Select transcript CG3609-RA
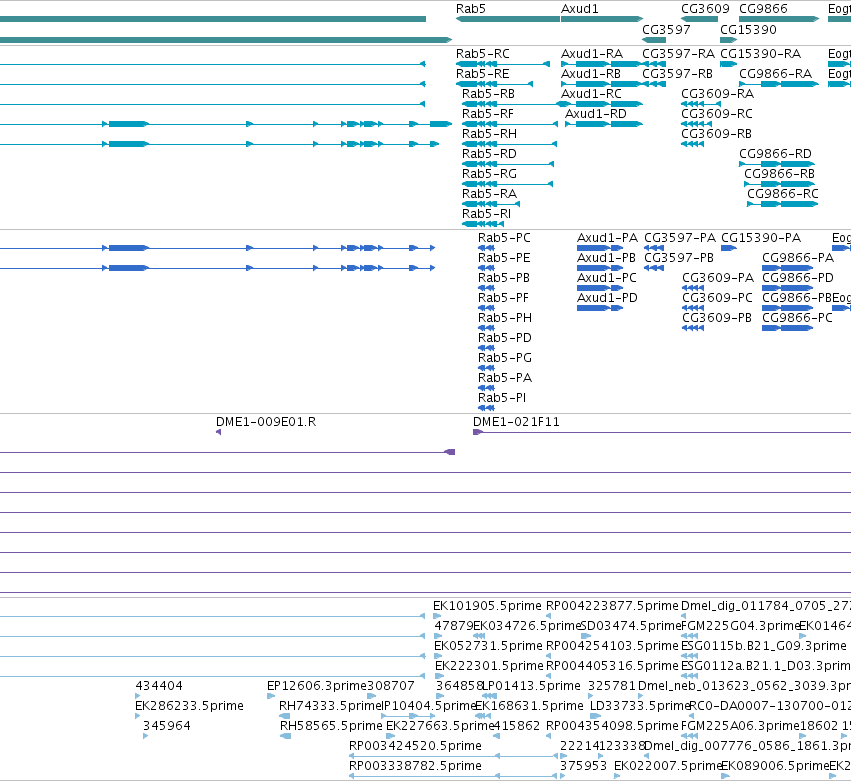This screenshot has height=781, width=851. [x=717, y=94]
